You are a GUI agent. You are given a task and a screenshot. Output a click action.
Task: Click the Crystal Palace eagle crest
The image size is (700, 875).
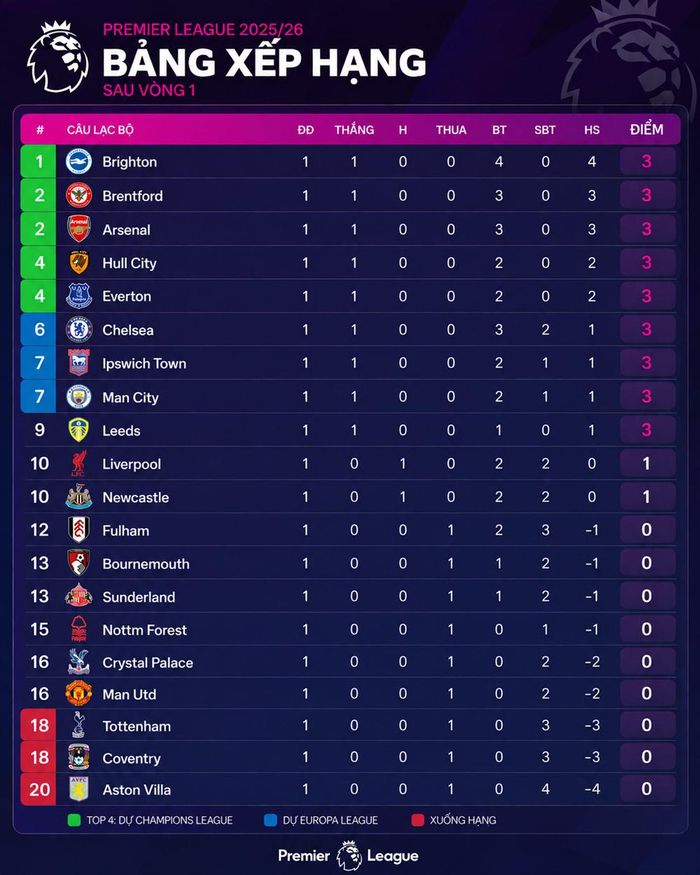click(79, 662)
